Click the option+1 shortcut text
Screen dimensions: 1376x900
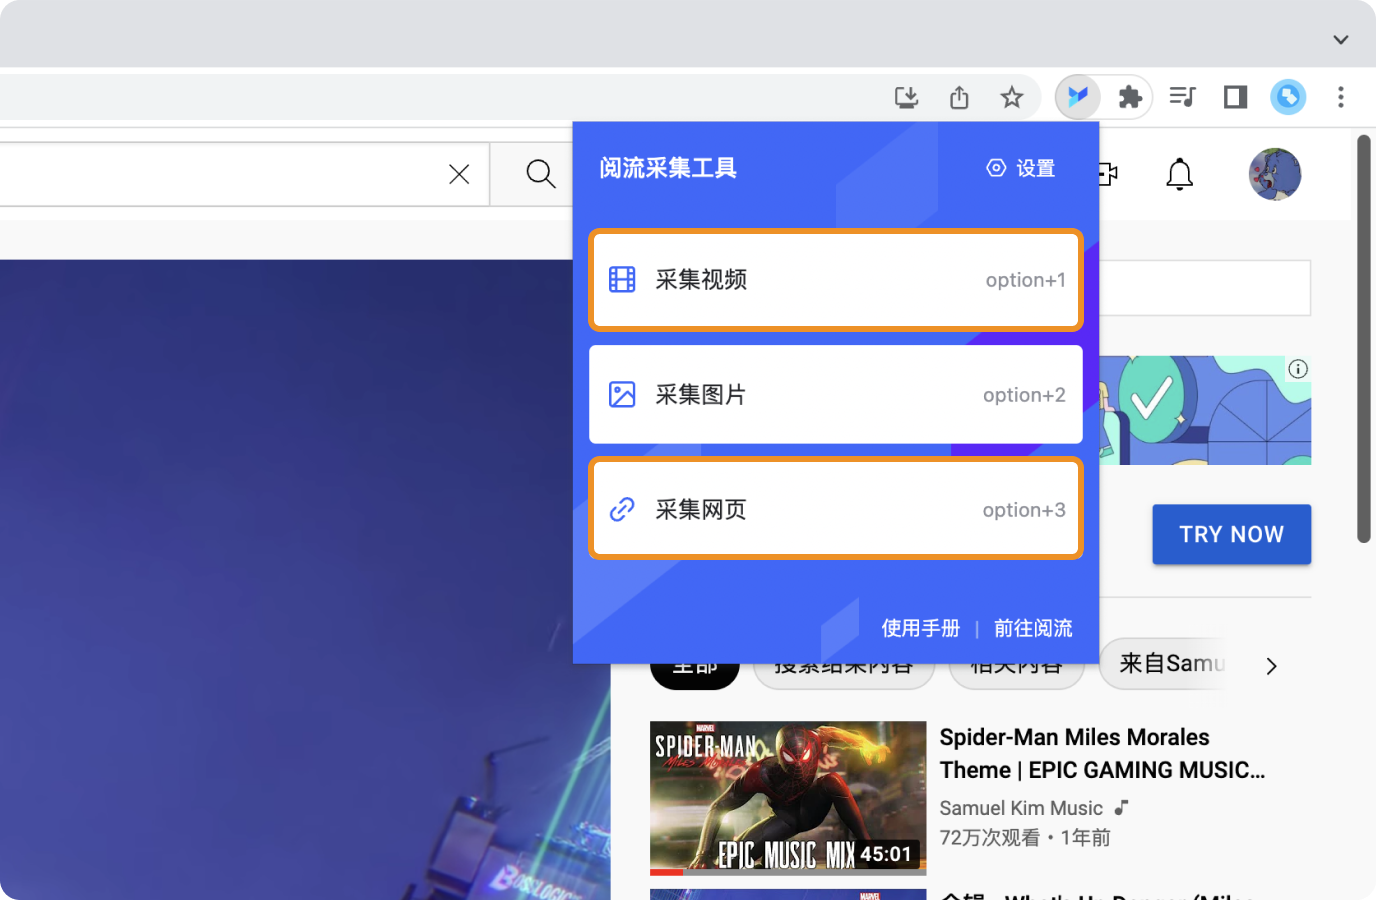pos(1025,280)
